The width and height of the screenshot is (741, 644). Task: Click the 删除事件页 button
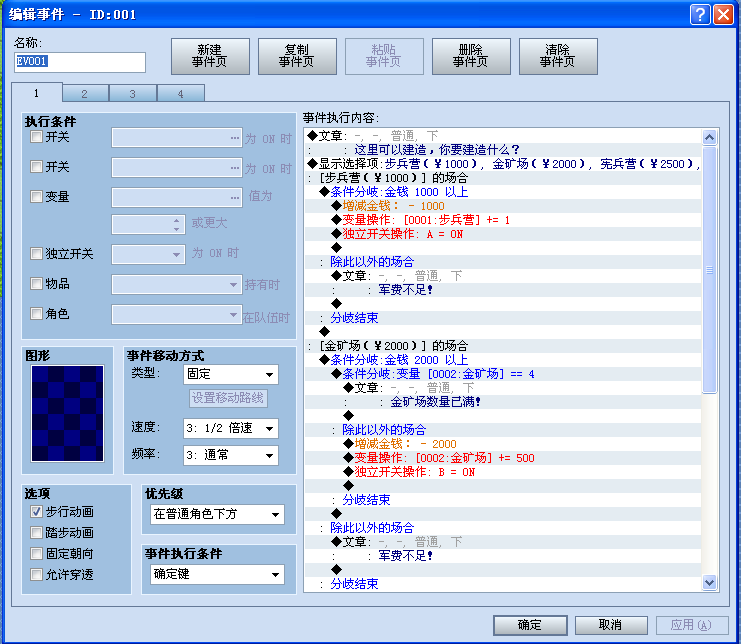[471, 56]
